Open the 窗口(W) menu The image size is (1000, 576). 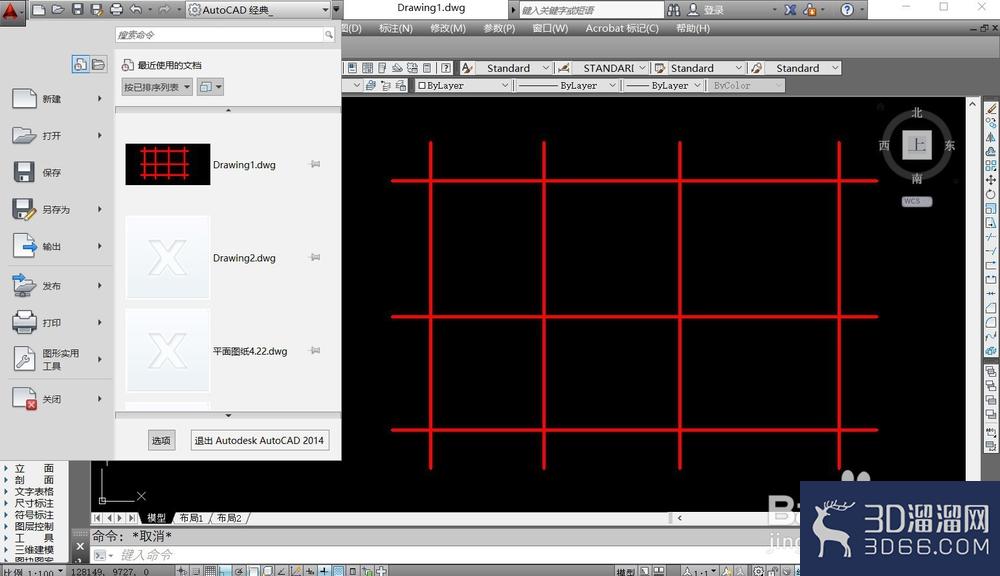coord(550,28)
